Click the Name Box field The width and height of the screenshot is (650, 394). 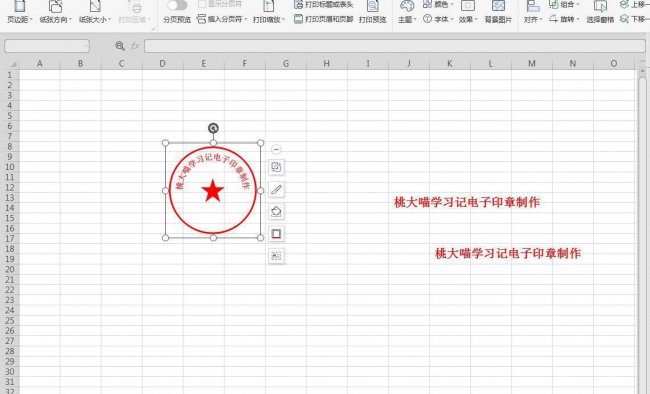click(47, 46)
